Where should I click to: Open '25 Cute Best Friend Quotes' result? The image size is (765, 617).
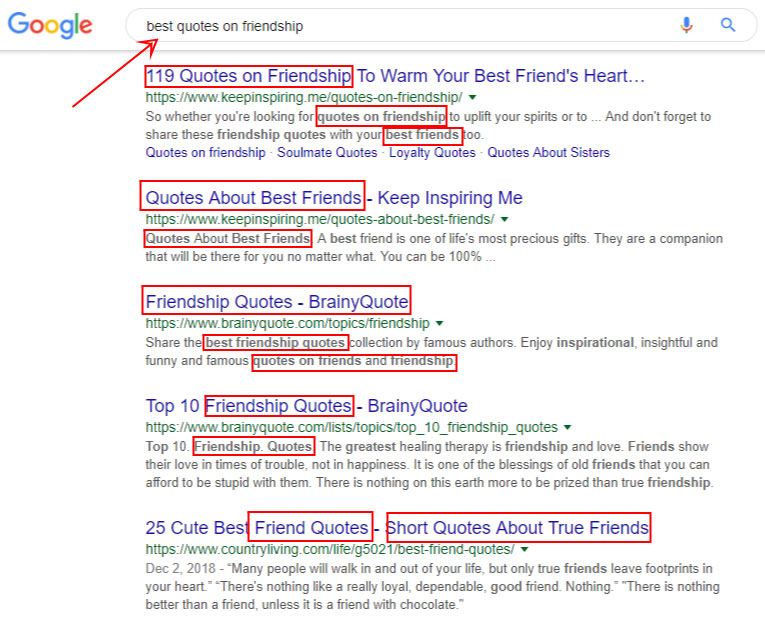click(397, 528)
